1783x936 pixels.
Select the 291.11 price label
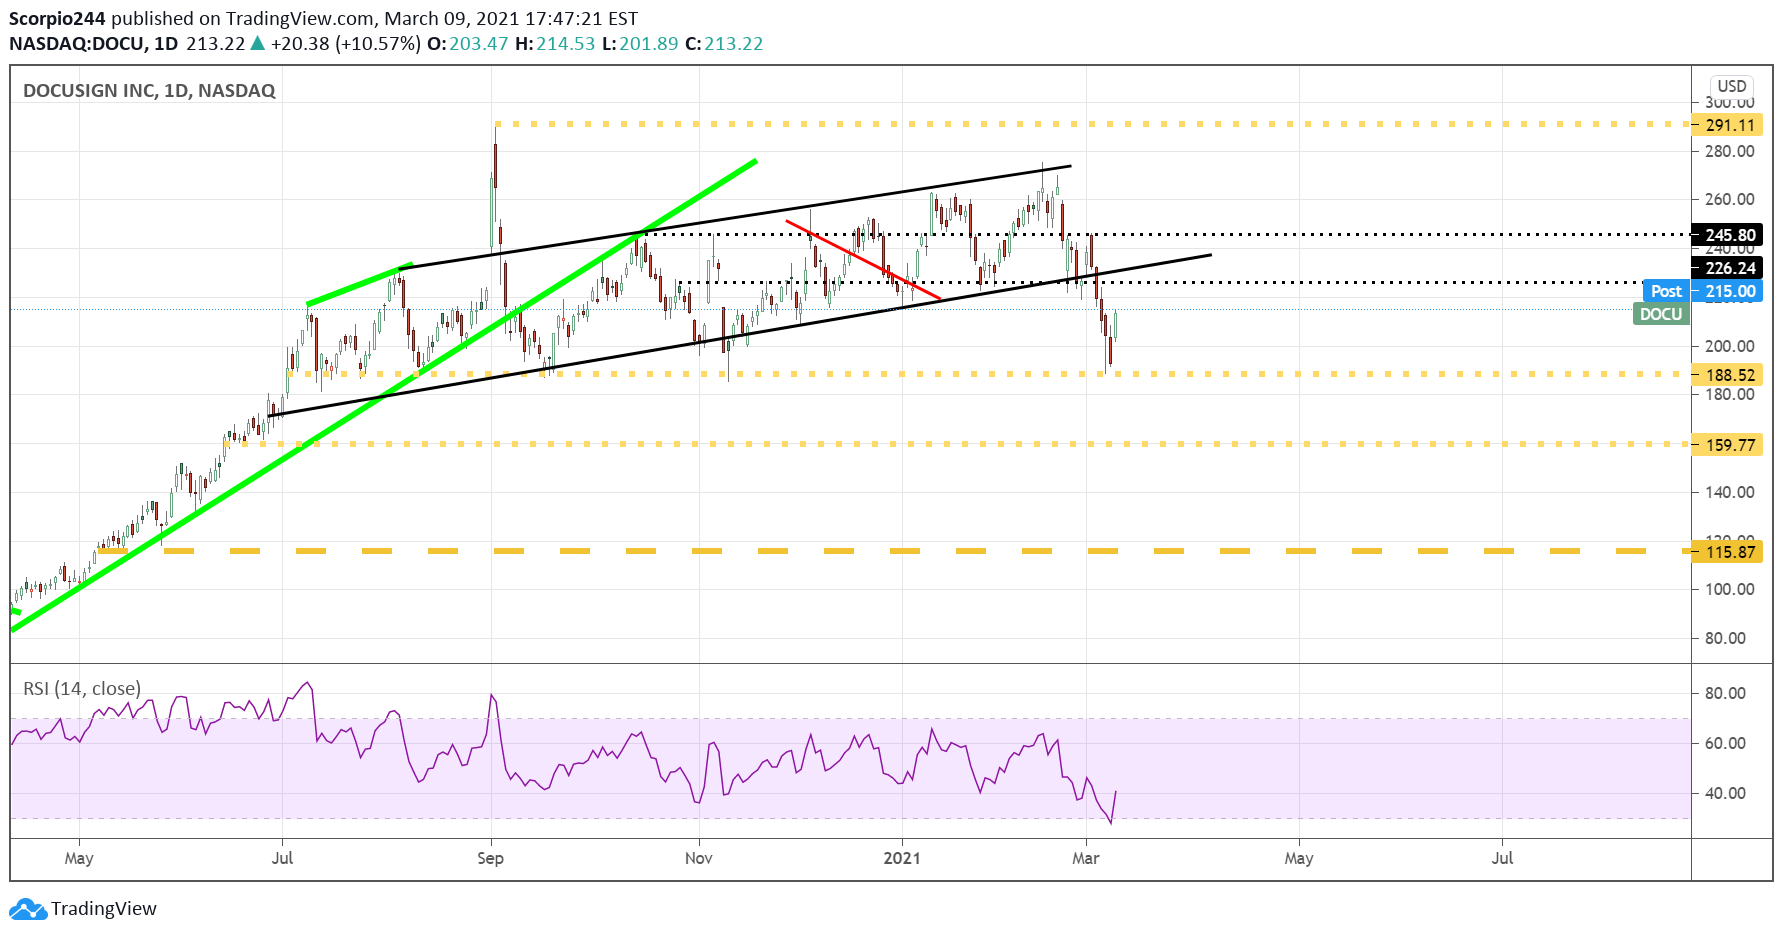1727,125
